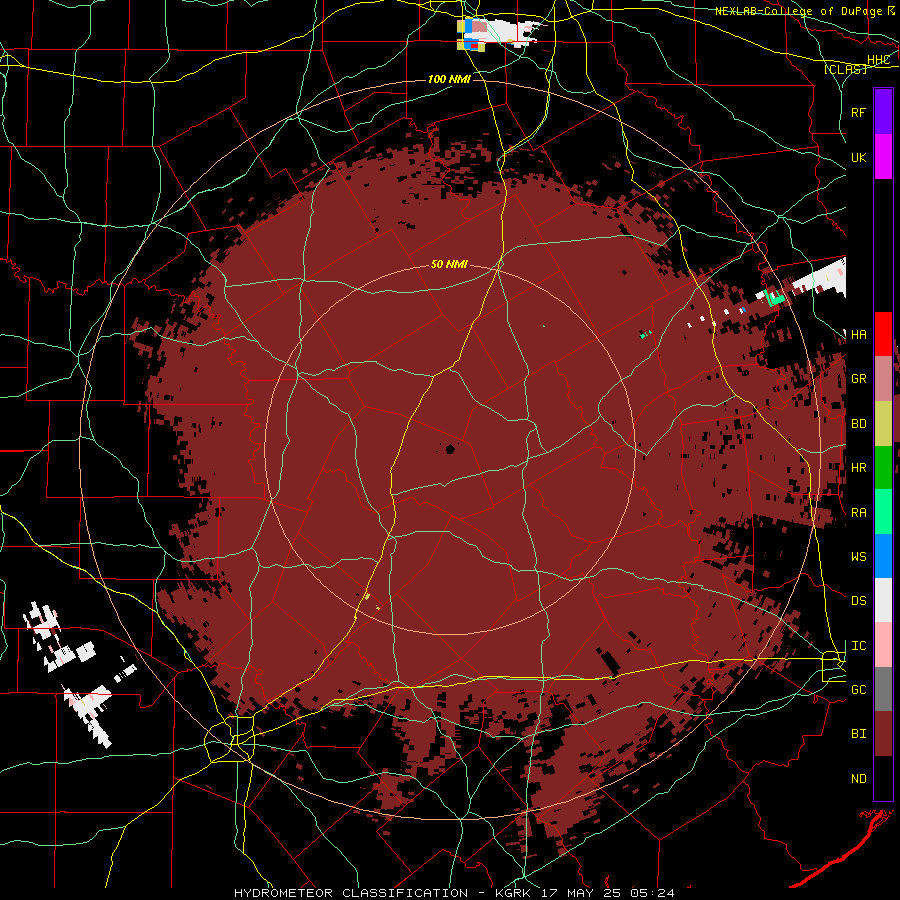Click the '50 NMI' range ring label

tap(449, 264)
